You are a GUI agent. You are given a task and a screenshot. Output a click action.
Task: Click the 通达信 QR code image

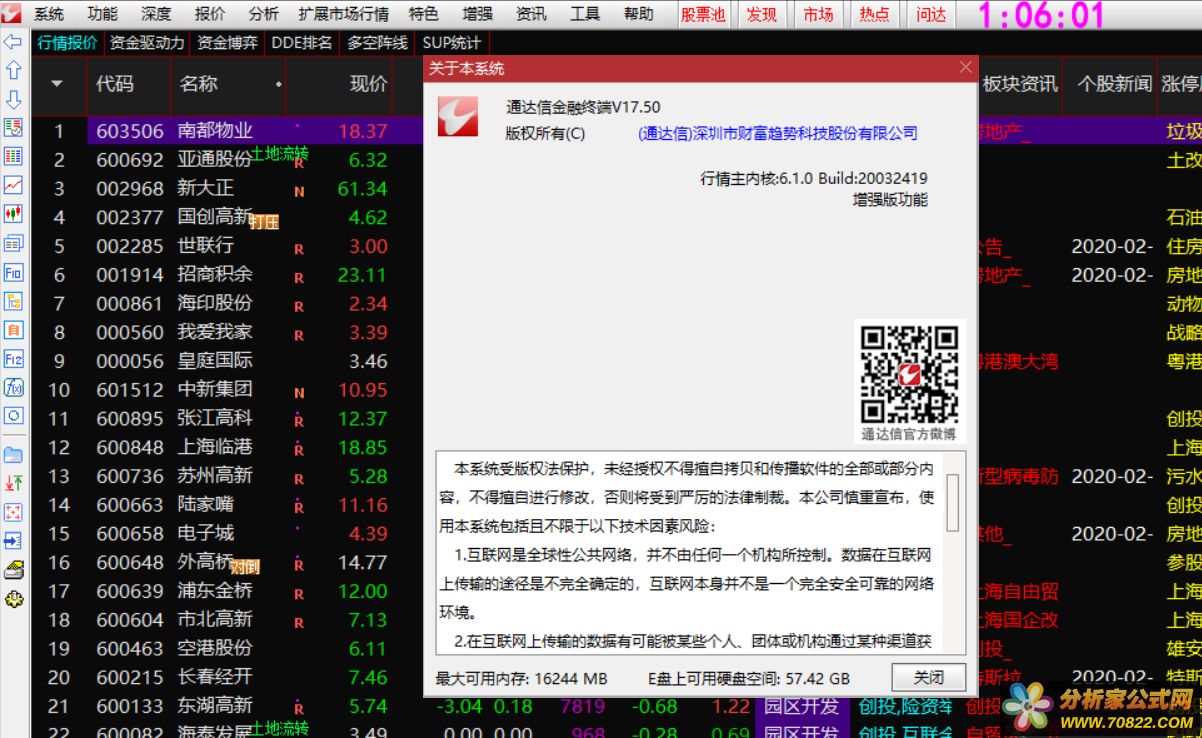tap(909, 374)
